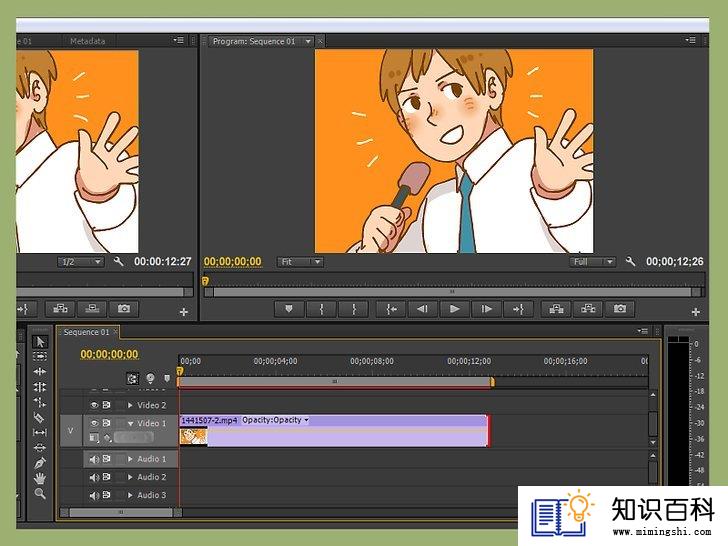This screenshot has width=728, height=546.
Task: Click Source monitor Overwrite button
Action: pos(92,309)
